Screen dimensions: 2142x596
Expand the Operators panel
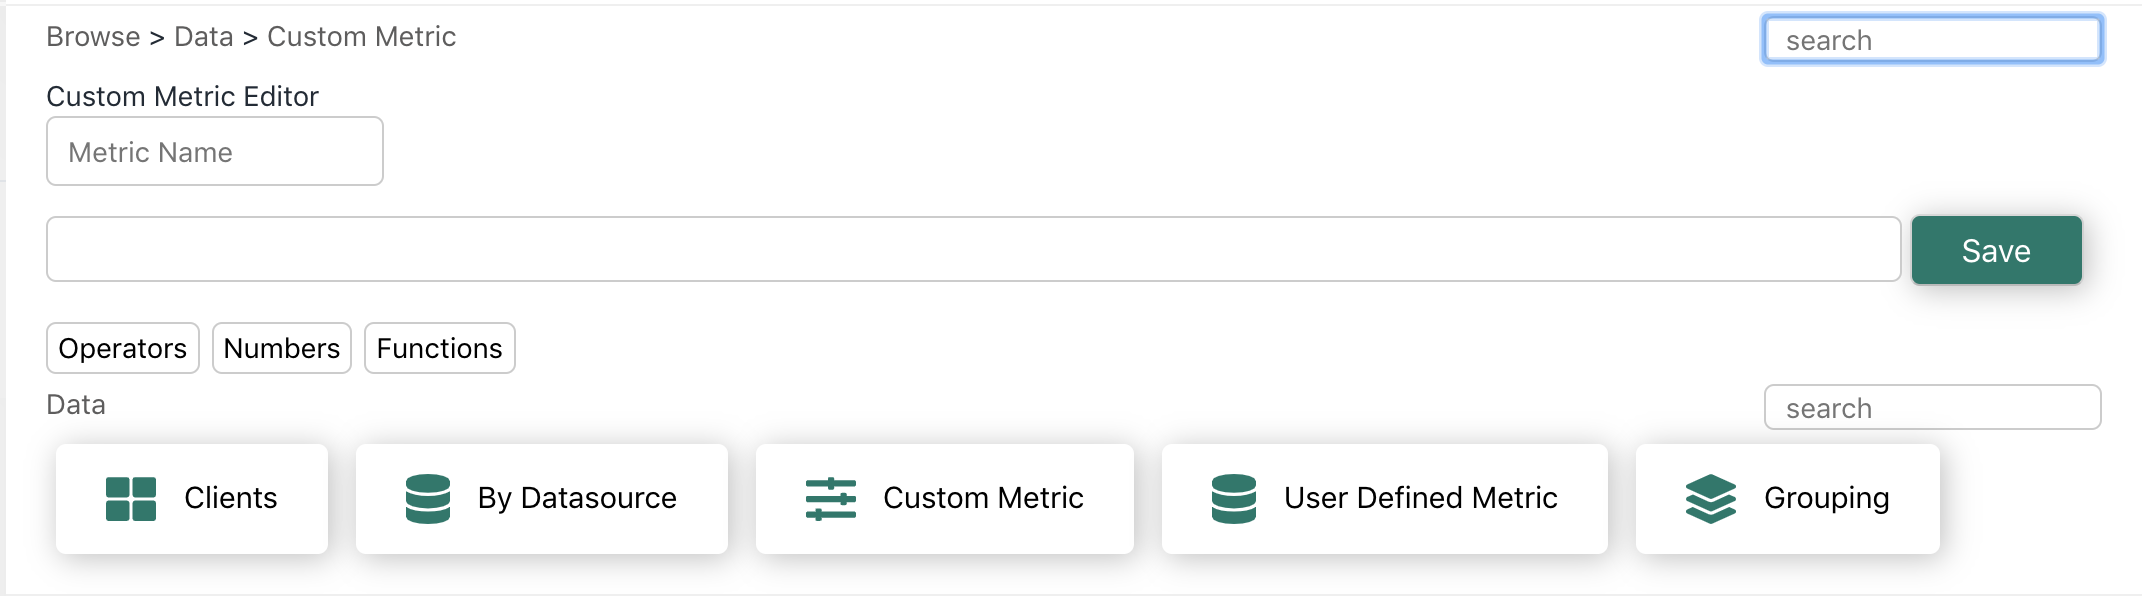[x=123, y=348]
